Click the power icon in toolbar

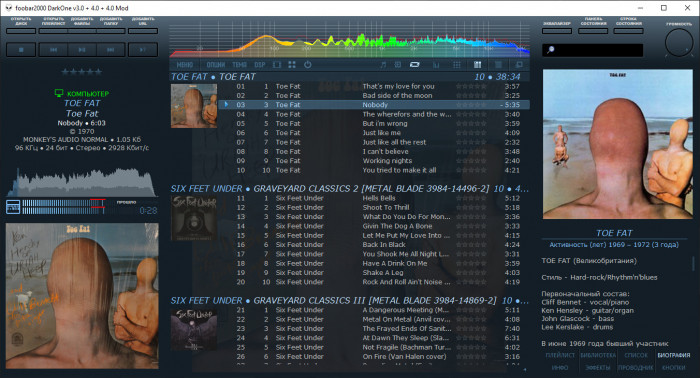click(x=308, y=65)
